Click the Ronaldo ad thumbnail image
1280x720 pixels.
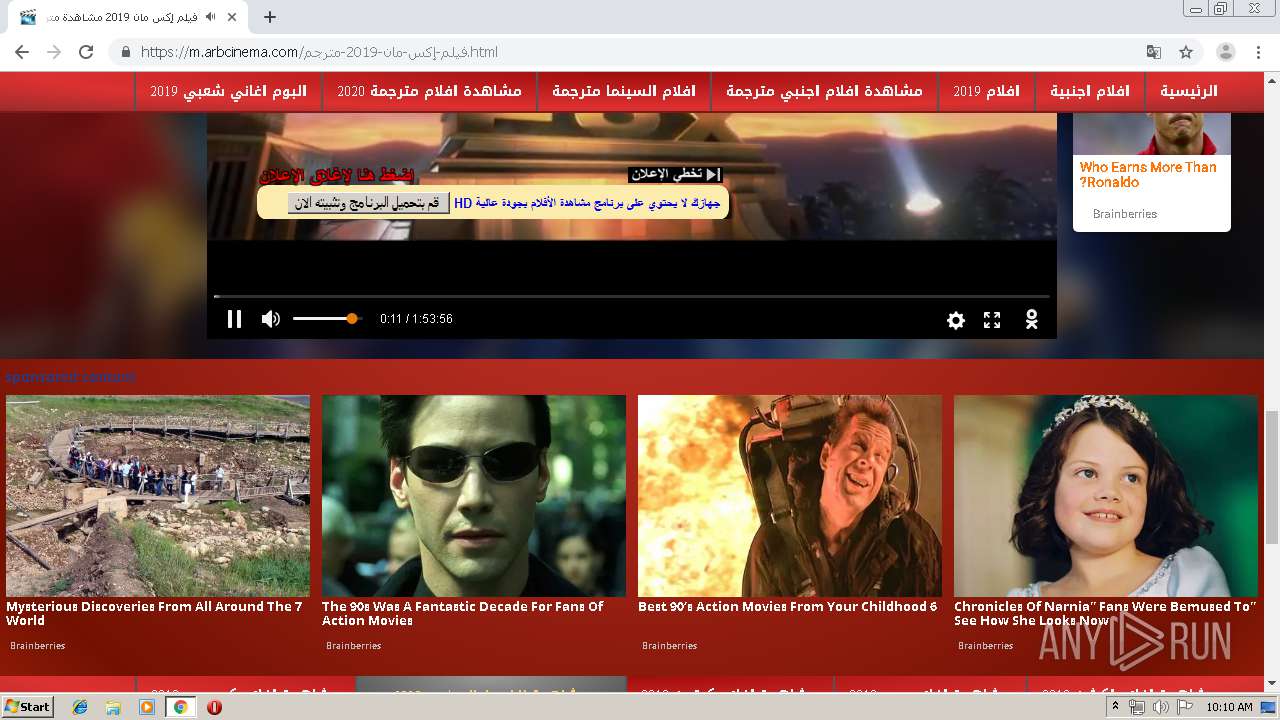(x=1152, y=134)
